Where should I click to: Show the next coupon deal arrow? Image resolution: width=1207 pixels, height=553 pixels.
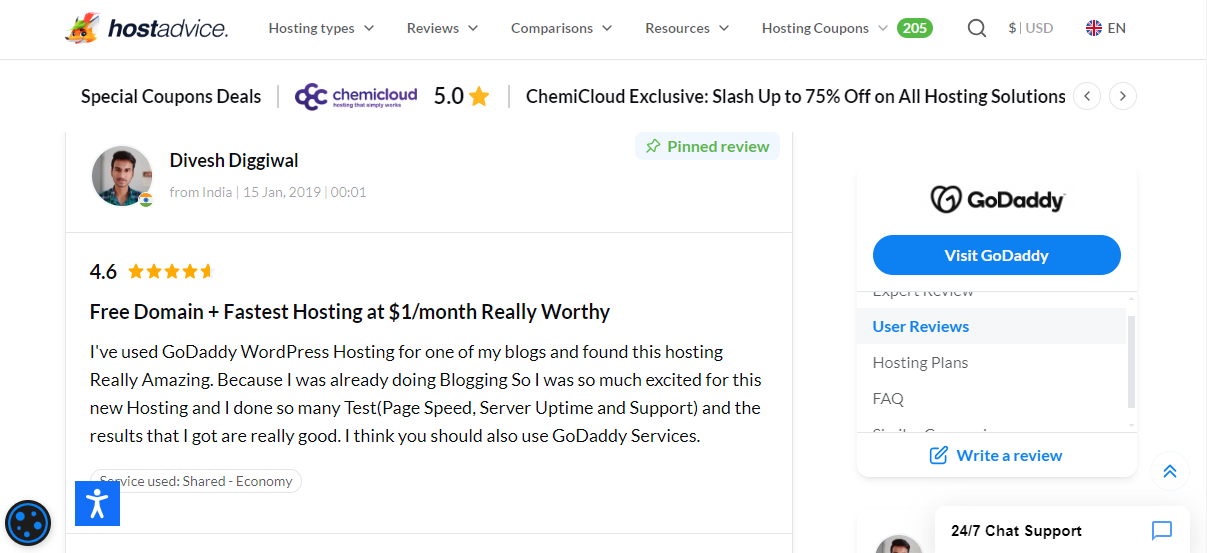1123,96
